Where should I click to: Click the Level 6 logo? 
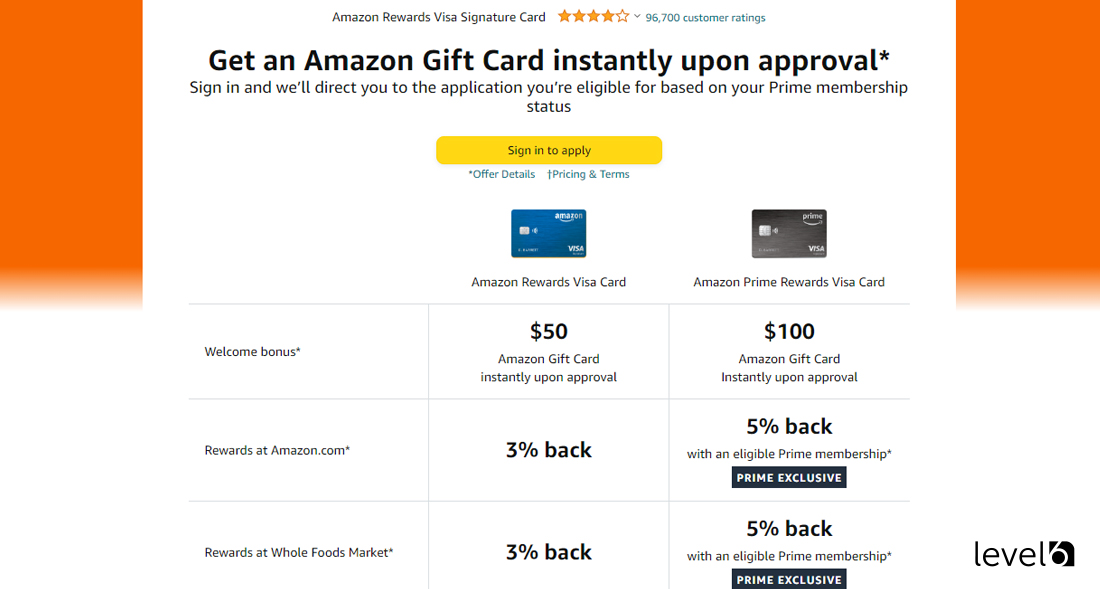(x=1024, y=554)
